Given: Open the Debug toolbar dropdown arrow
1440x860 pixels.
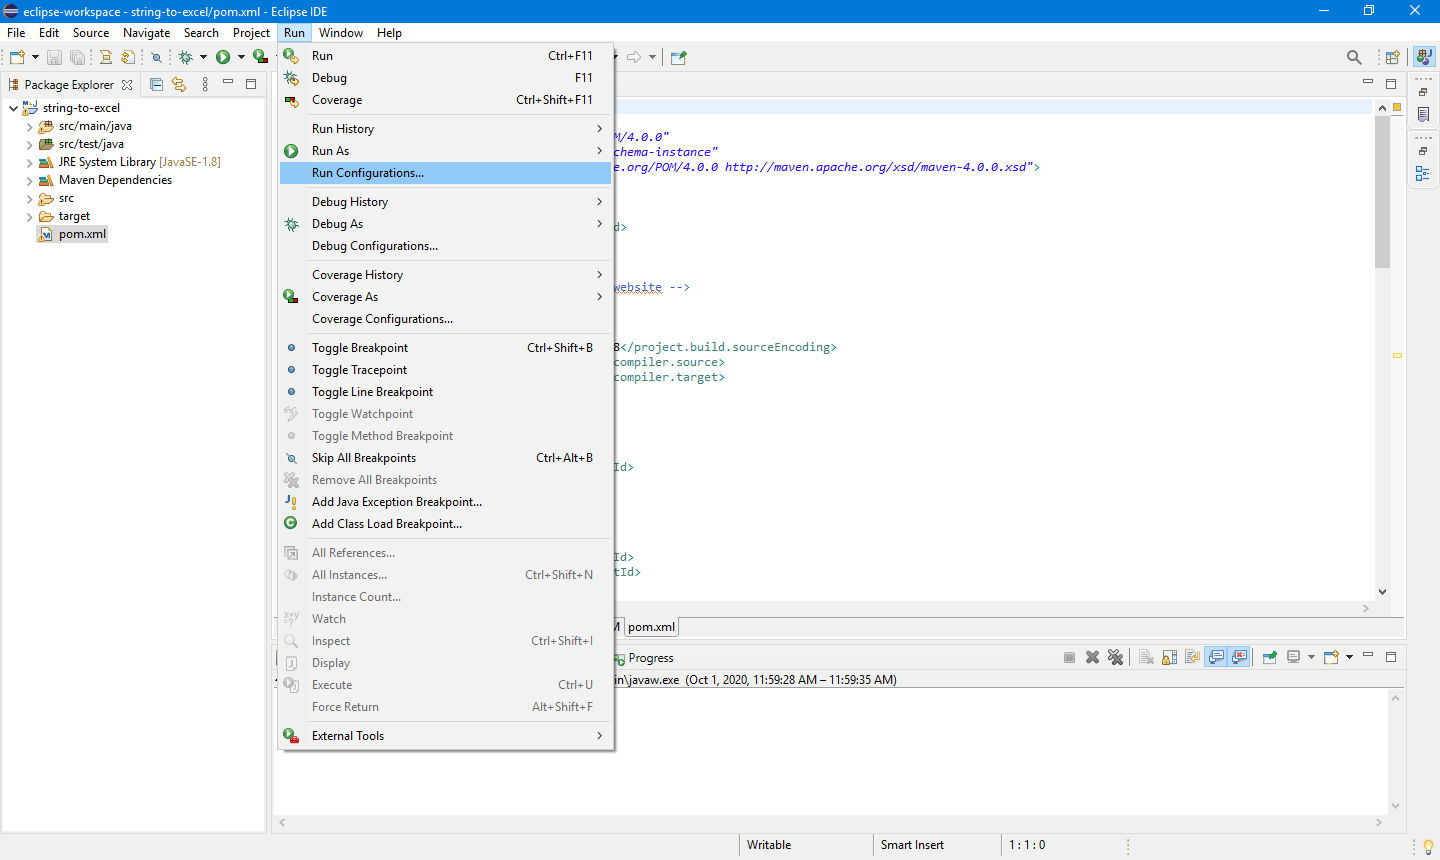Looking at the screenshot, I should [203, 57].
